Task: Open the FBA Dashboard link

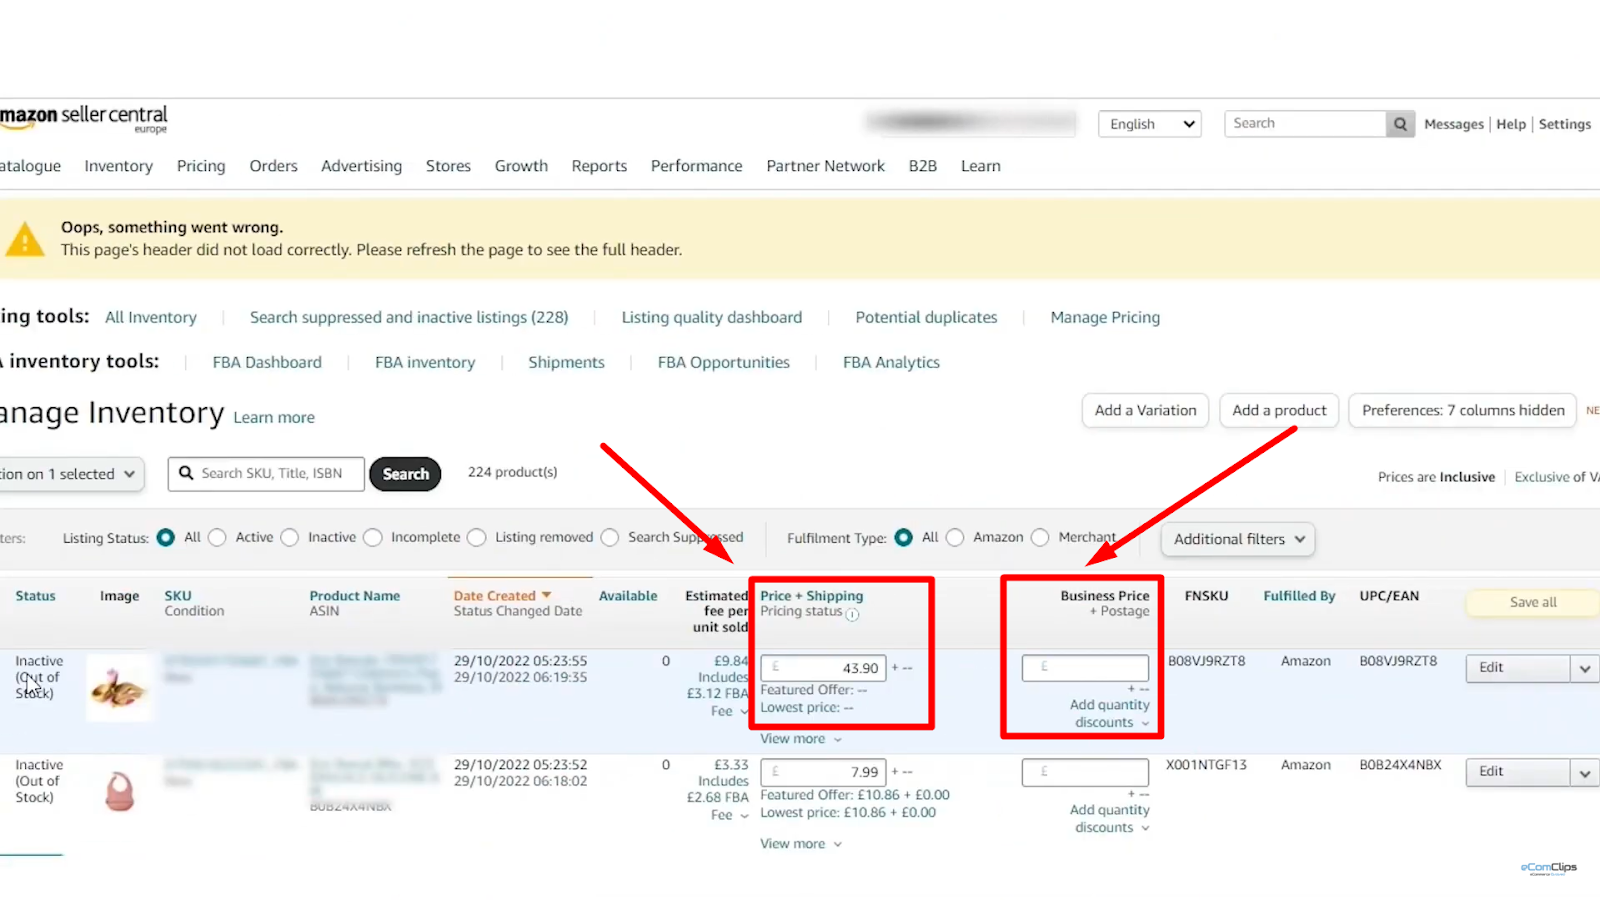Action: pos(267,362)
